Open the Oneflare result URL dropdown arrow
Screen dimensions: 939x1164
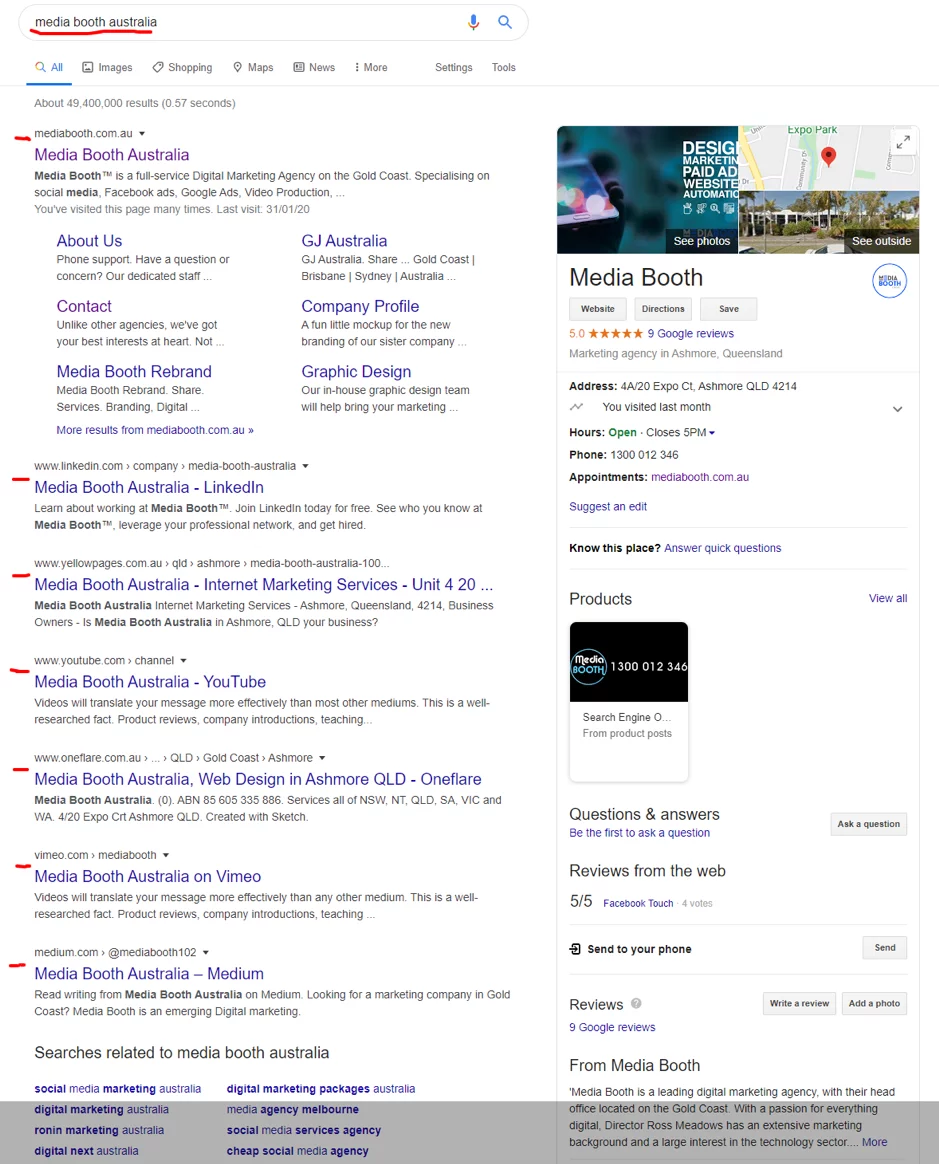(322, 758)
